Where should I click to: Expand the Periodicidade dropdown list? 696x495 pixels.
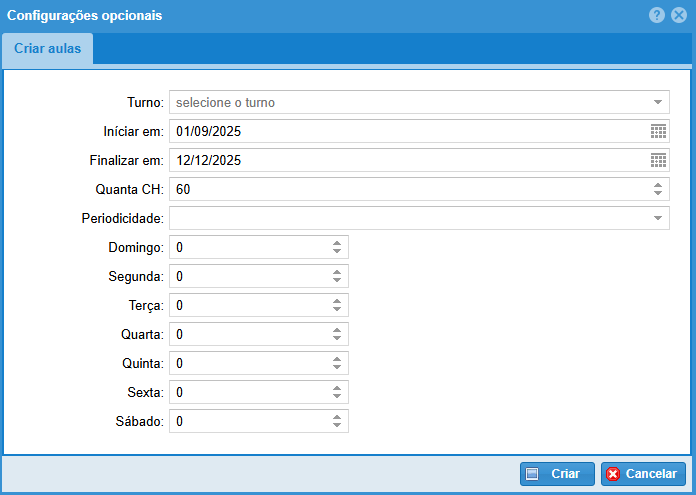658,218
